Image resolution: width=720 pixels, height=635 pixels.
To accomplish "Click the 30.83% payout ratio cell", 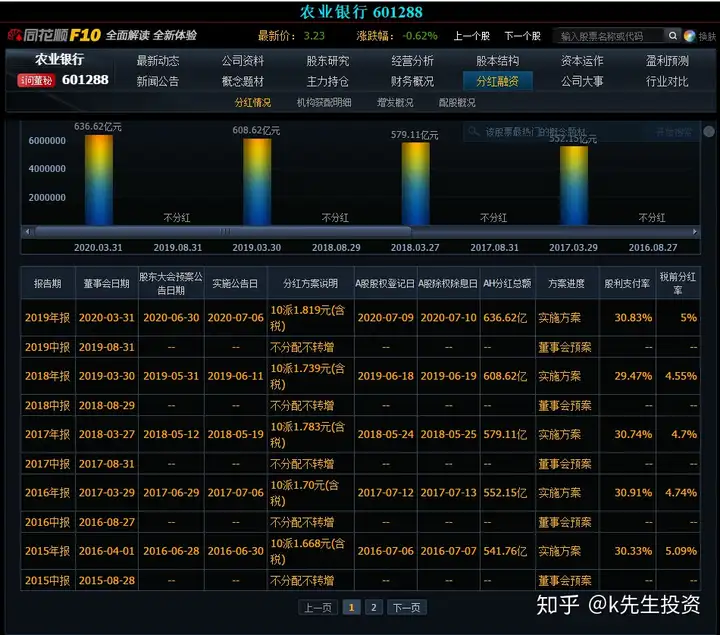I will point(628,318).
